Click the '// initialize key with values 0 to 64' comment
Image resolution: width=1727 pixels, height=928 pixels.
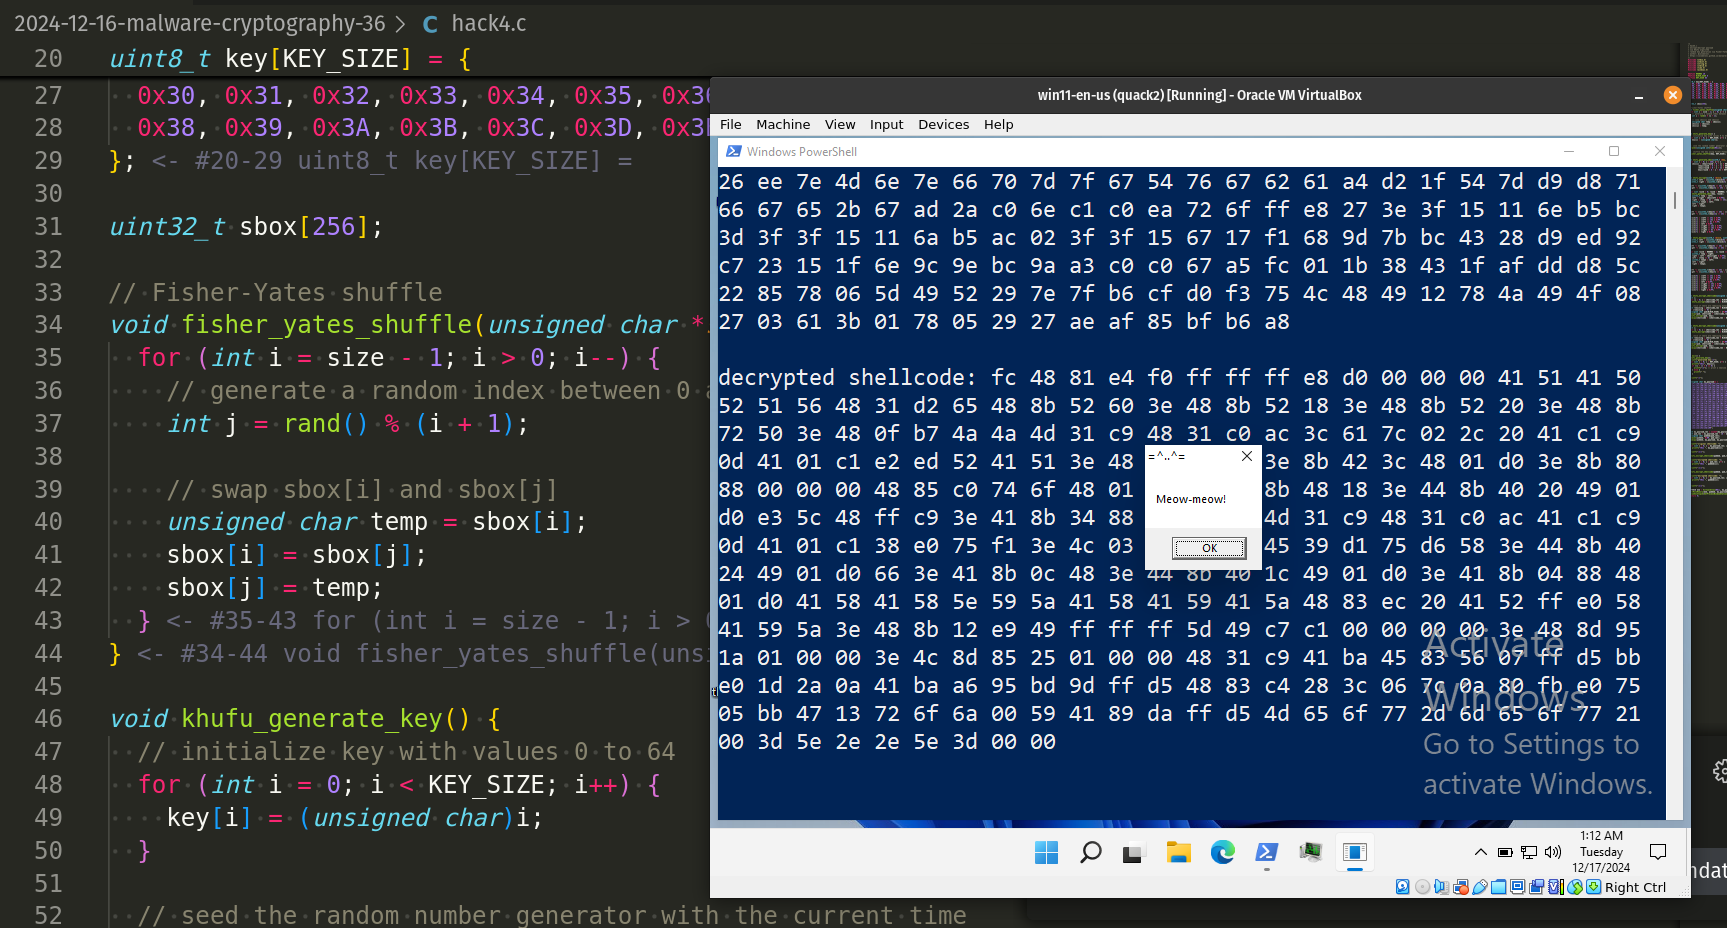point(407,751)
